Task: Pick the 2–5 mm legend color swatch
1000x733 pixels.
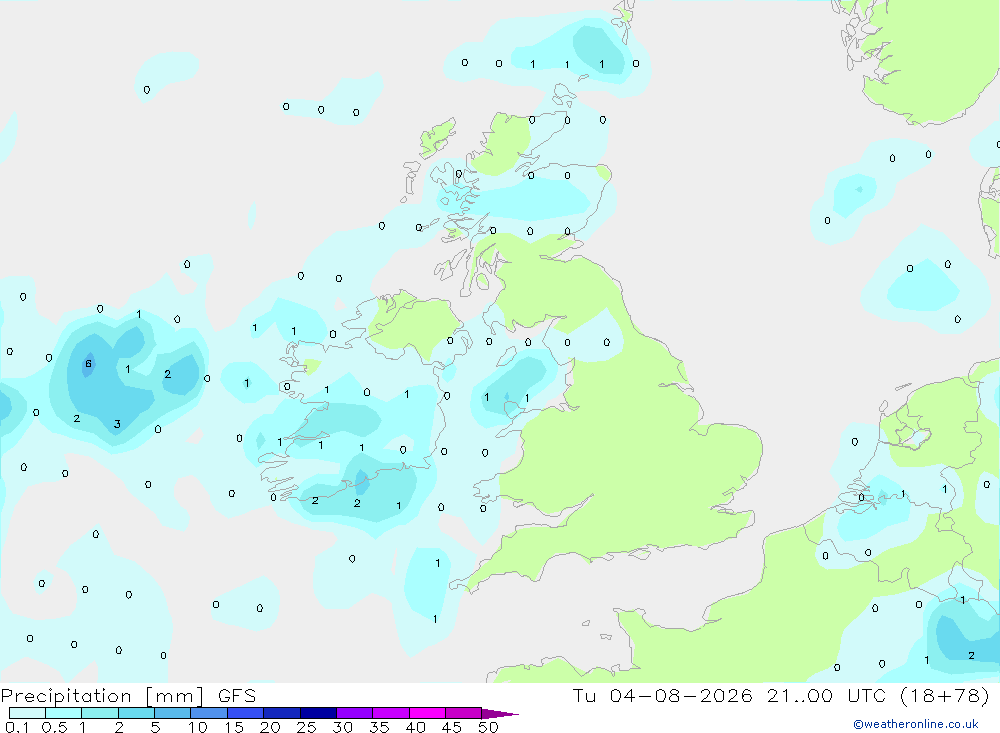Action: tap(136, 713)
